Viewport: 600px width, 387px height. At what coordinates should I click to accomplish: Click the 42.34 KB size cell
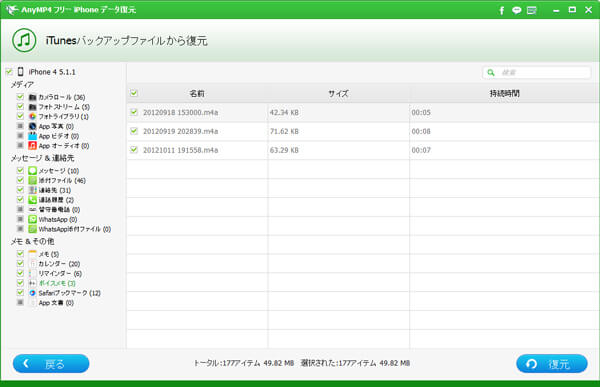pos(284,113)
